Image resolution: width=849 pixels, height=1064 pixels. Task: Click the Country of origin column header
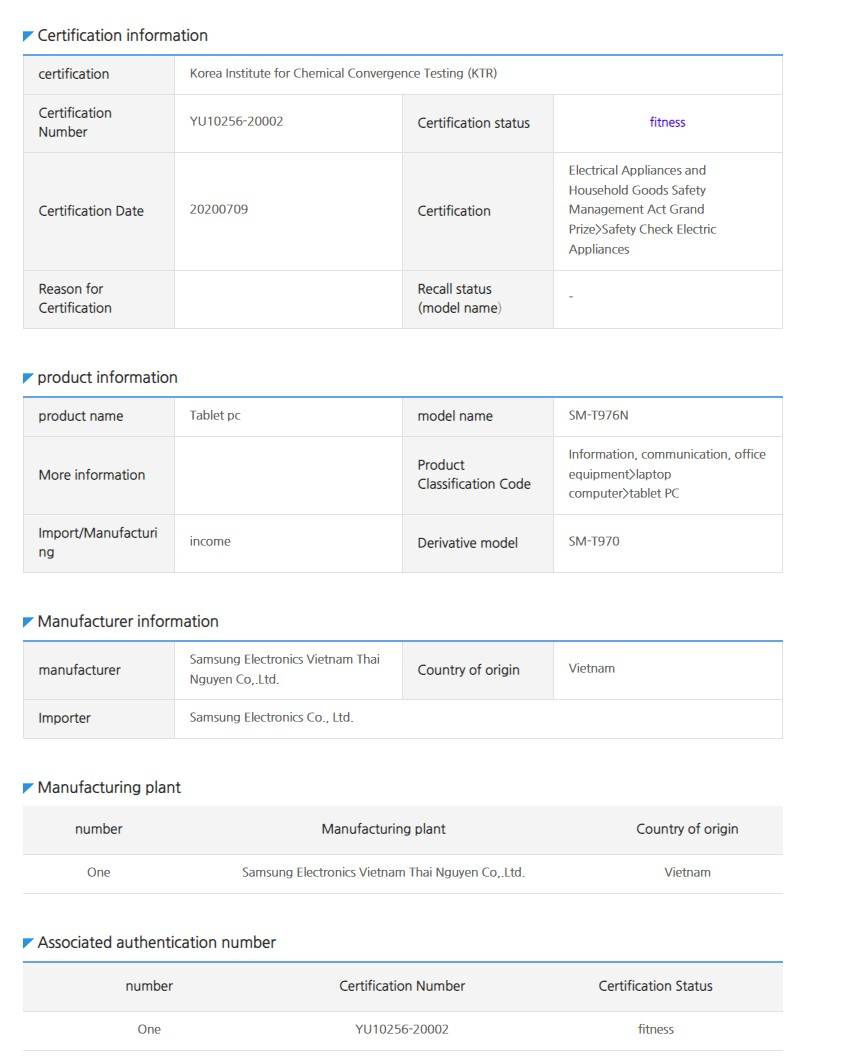point(687,829)
